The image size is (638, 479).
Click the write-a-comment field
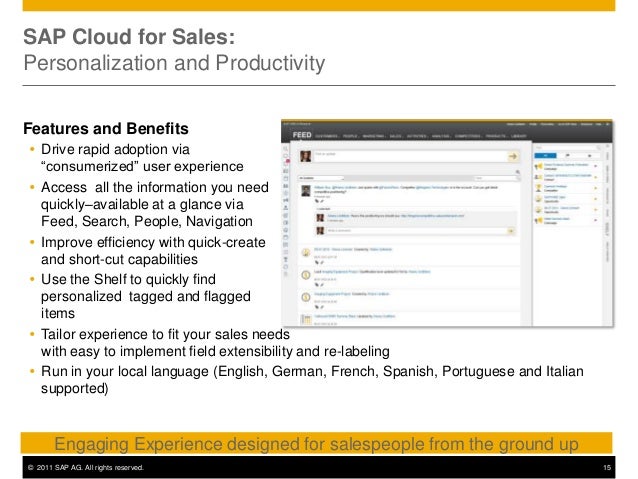pyautogui.click(x=416, y=231)
